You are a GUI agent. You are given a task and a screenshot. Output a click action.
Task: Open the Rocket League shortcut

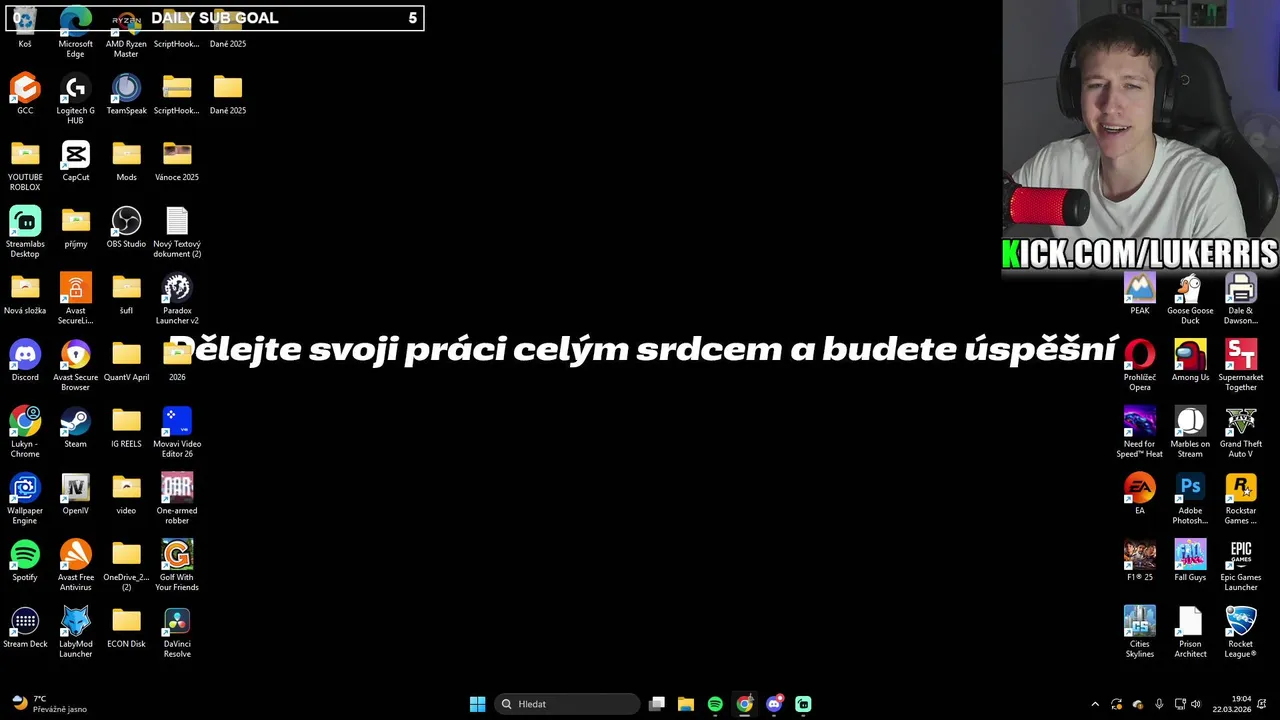1241,632
